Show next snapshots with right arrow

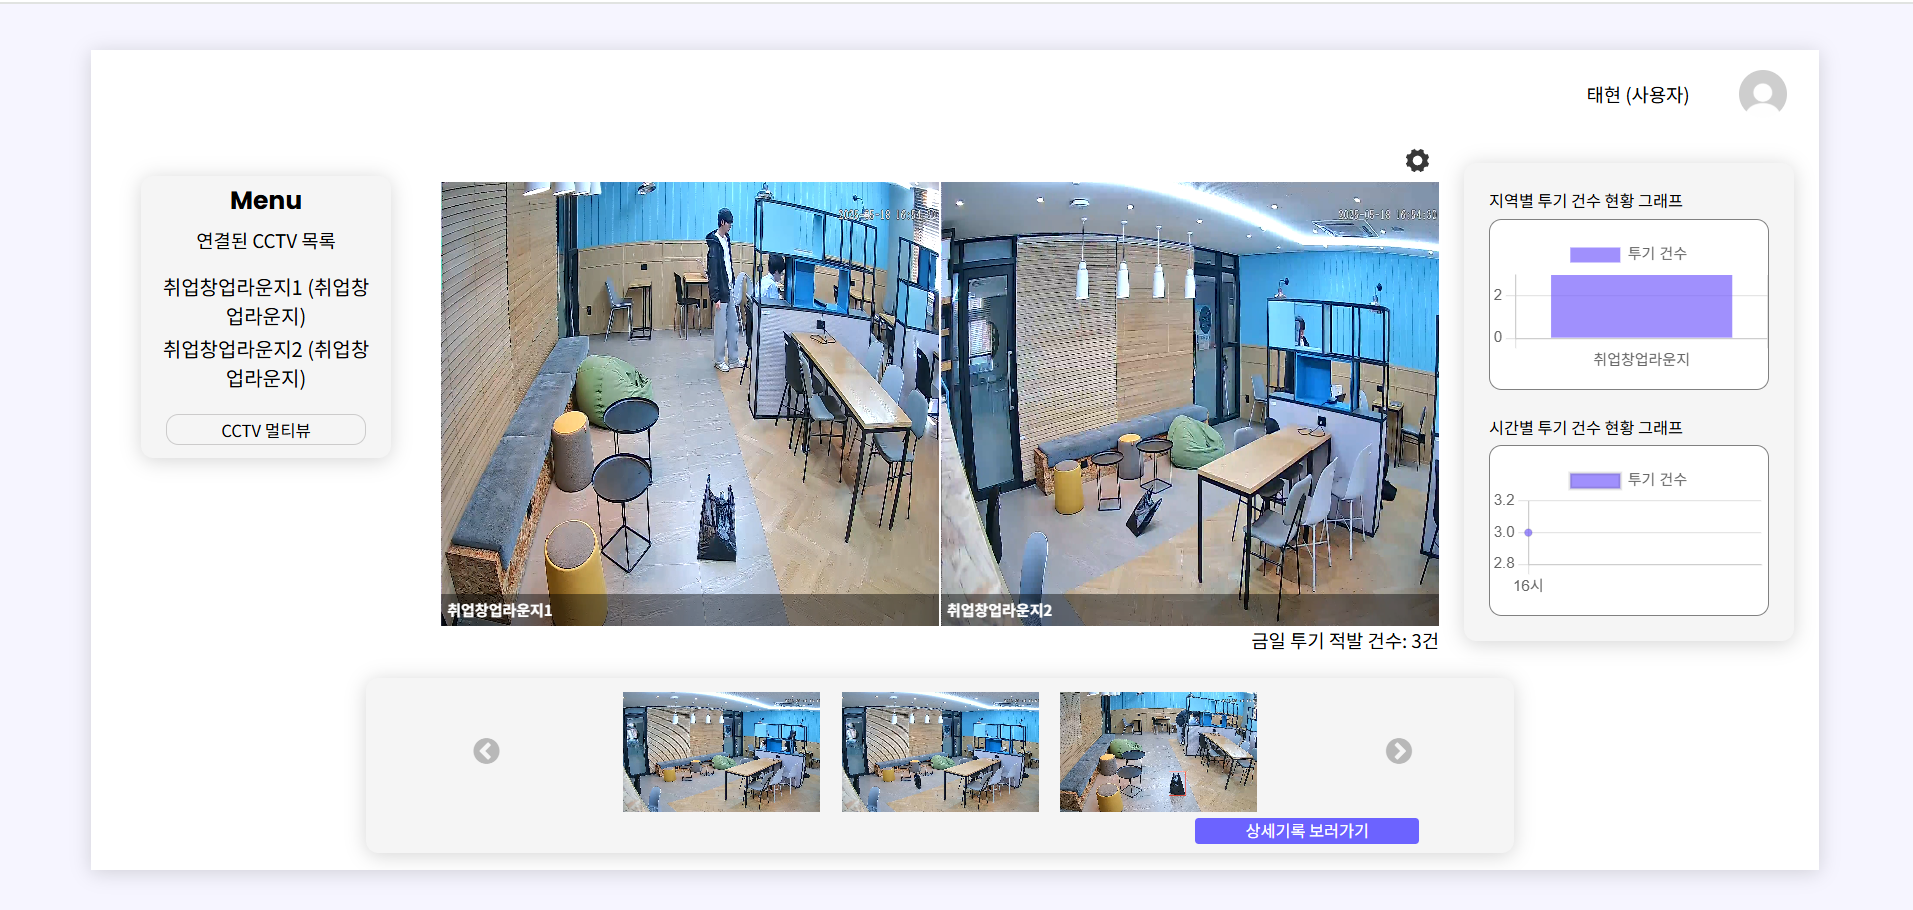coord(1398,751)
